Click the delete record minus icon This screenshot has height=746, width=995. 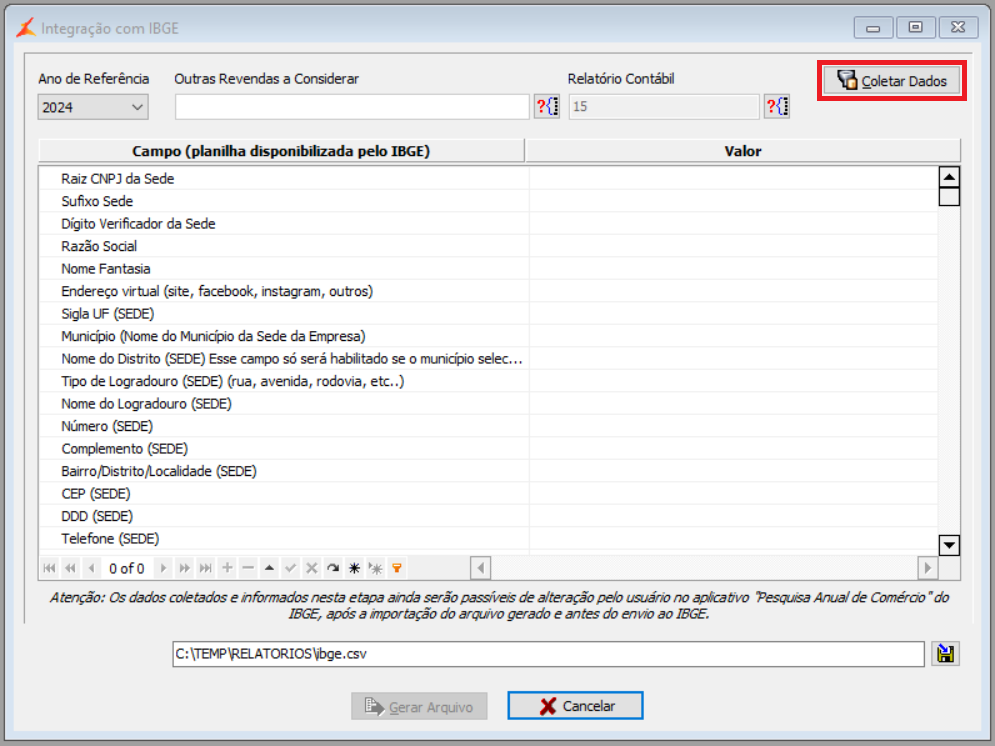point(248,568)
